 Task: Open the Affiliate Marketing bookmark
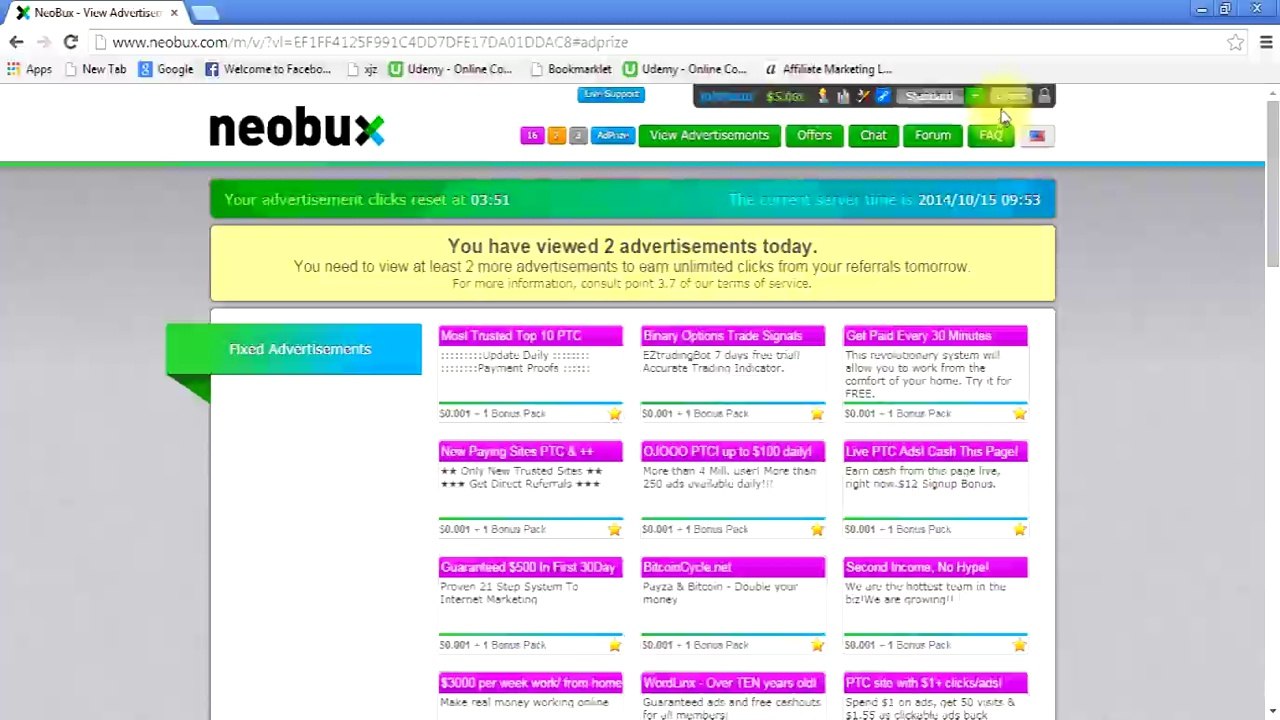click(x=828, y=69)
